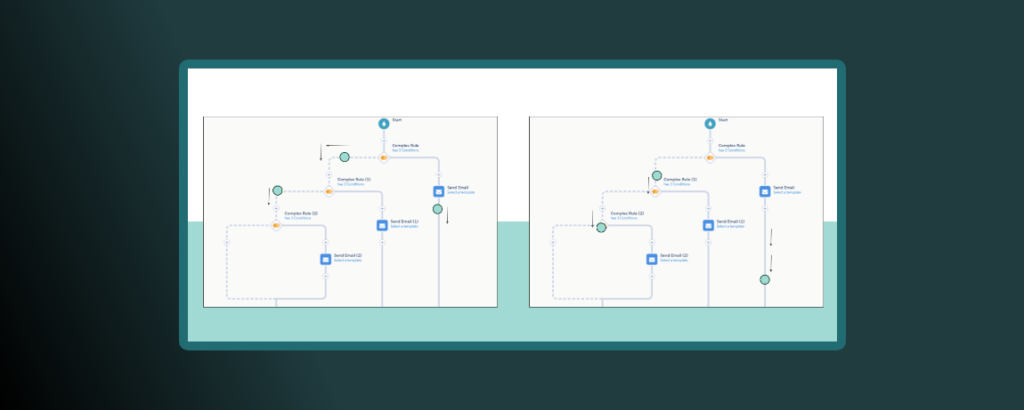
Task: Open the Send Email envelope icon, right diagram
Action: coord(765,191)
